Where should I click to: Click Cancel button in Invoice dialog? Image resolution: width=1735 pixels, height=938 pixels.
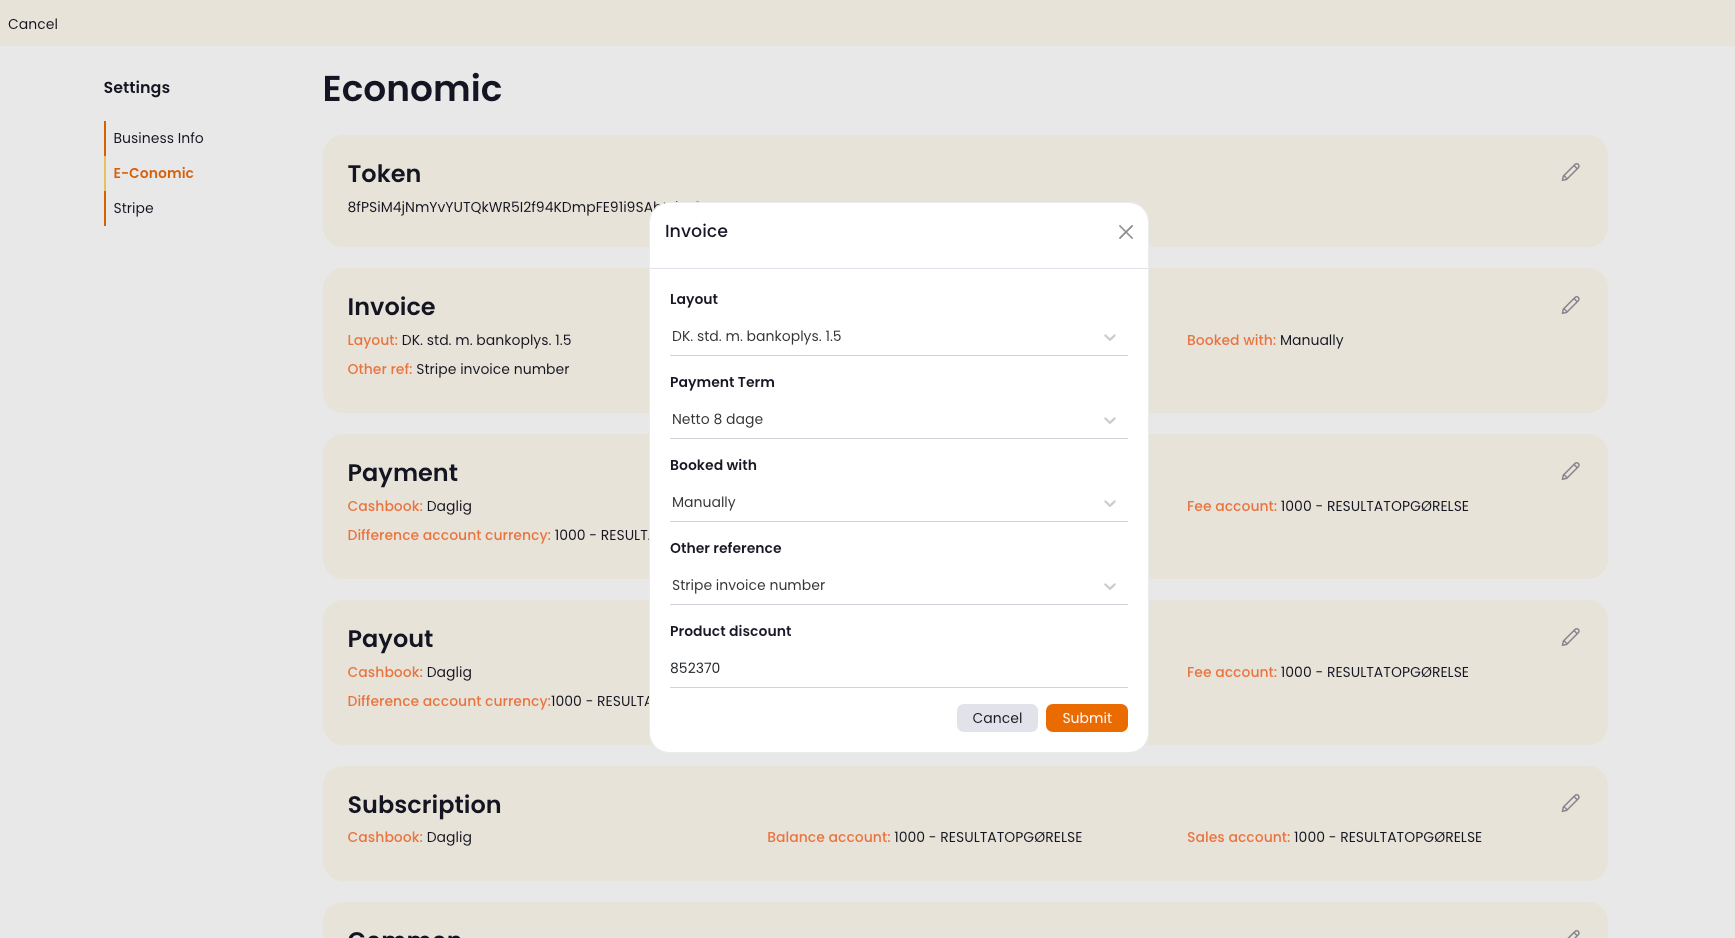[996, 718]
